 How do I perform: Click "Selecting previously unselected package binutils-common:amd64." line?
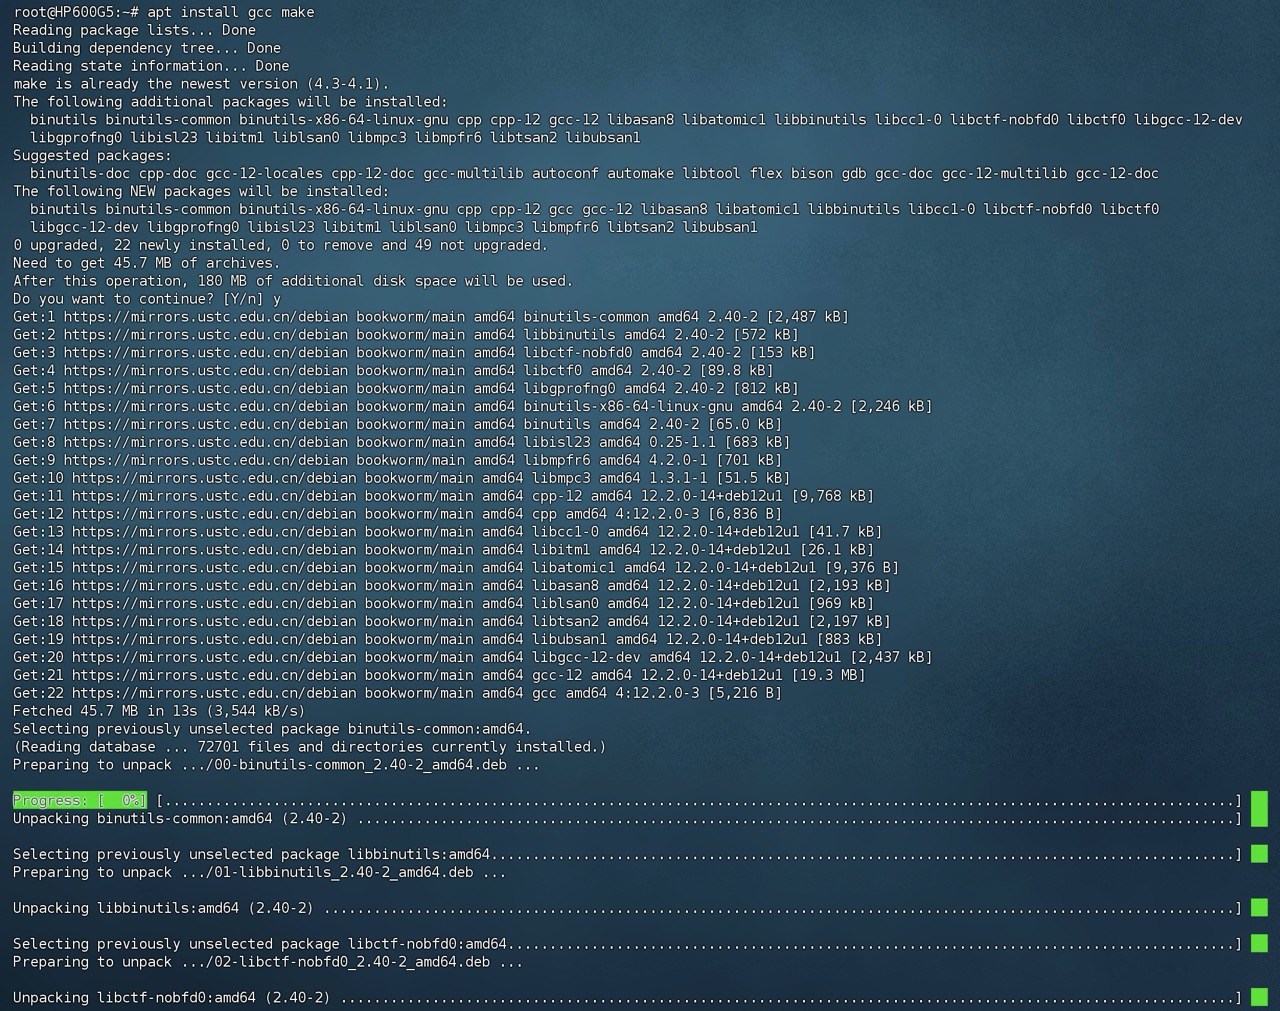pyautogui.click(x=272, y=729)
